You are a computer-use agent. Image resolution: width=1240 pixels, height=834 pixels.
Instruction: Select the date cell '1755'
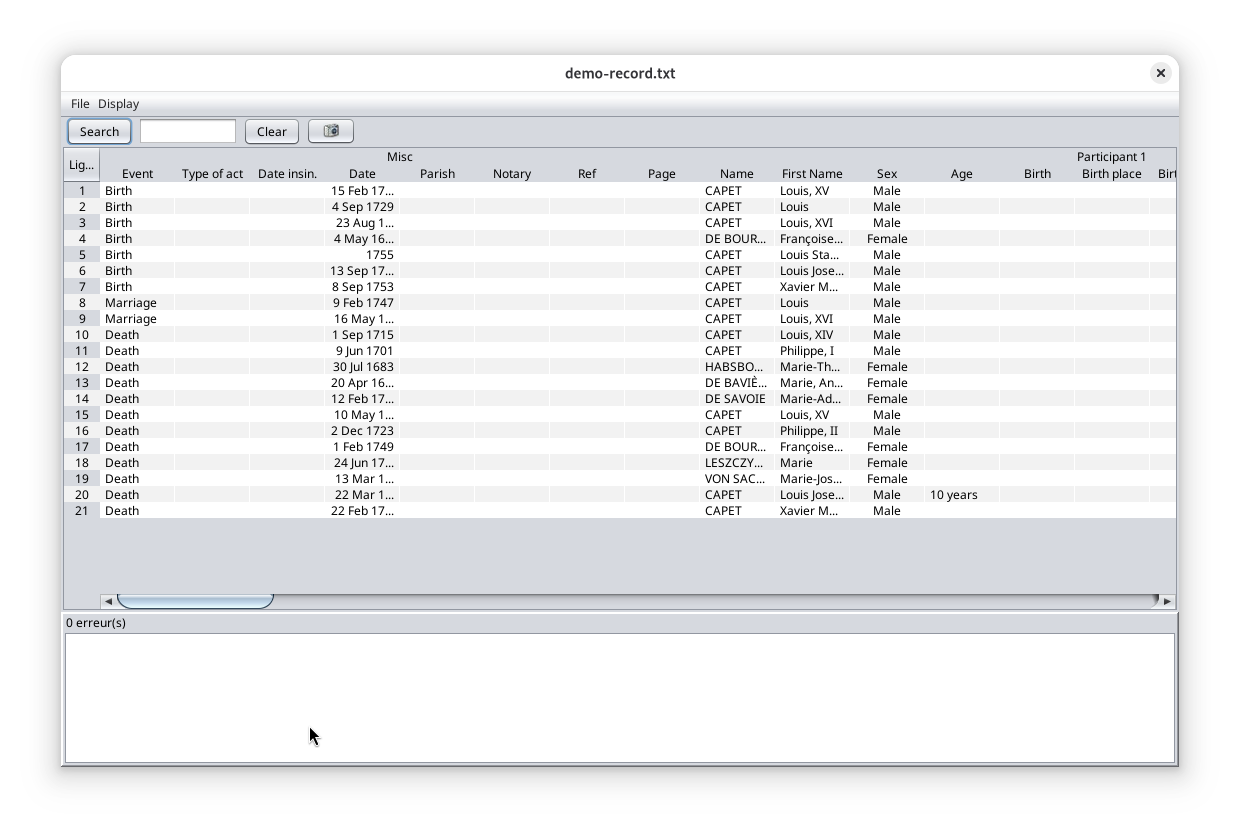point(362,254)
